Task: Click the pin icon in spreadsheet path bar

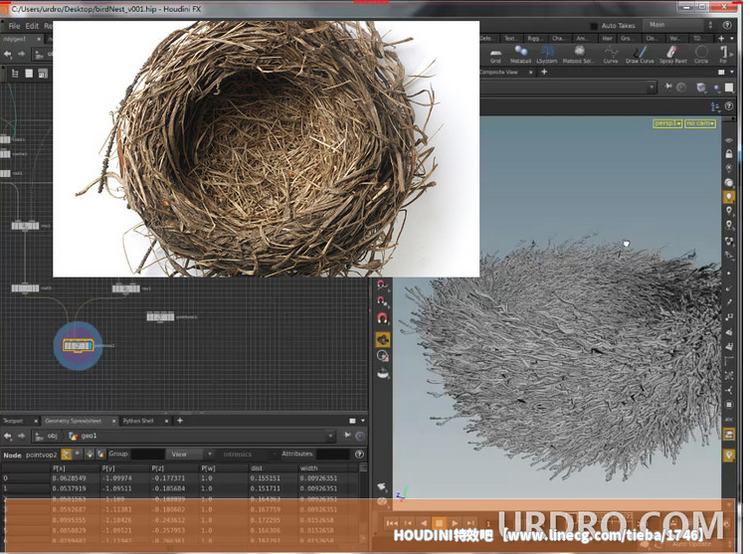Action: (347, 435)
